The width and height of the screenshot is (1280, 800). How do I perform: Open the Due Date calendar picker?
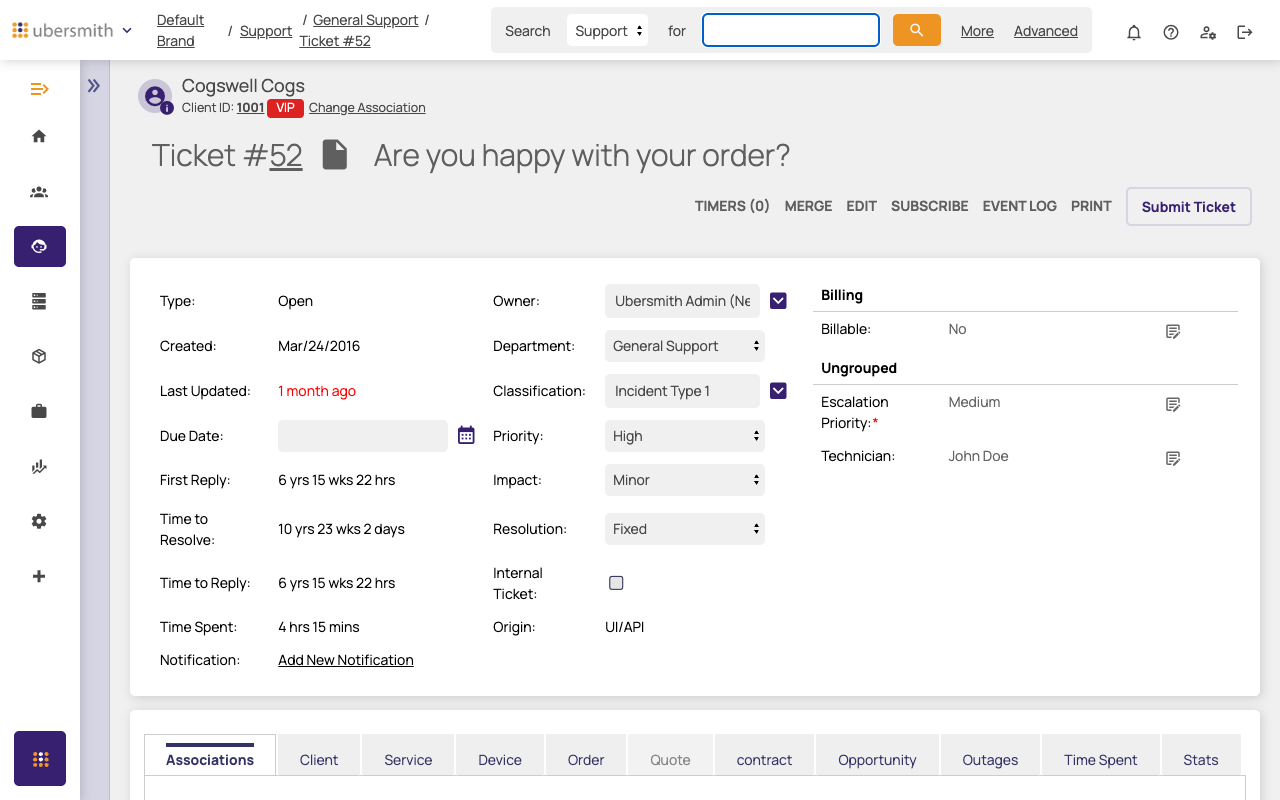(x=466, y=435)
